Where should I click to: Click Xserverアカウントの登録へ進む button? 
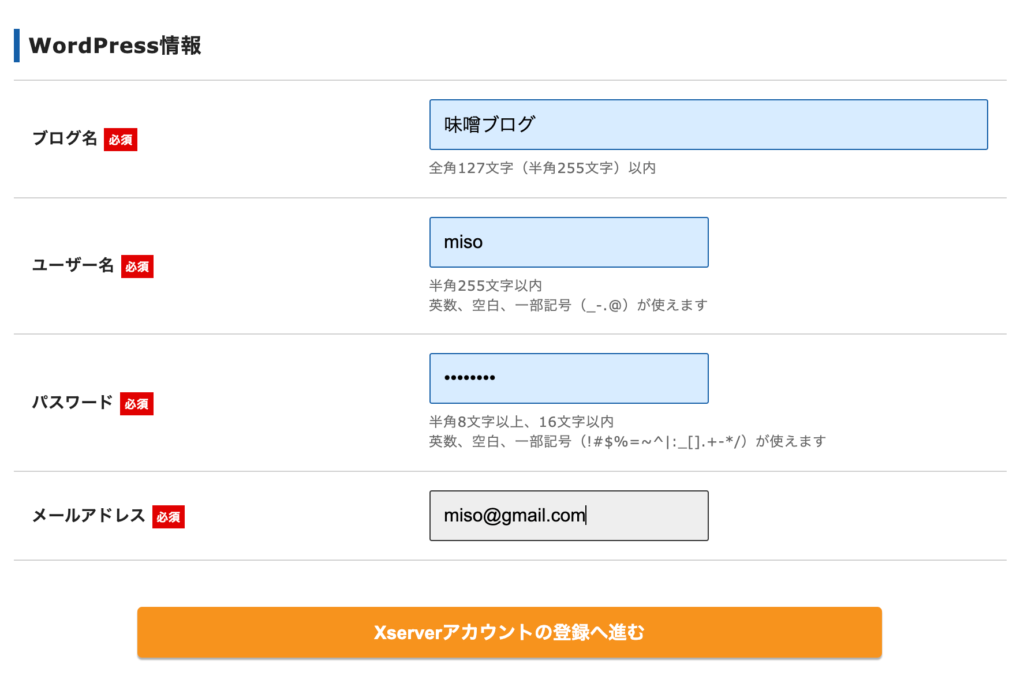(509, 632)
